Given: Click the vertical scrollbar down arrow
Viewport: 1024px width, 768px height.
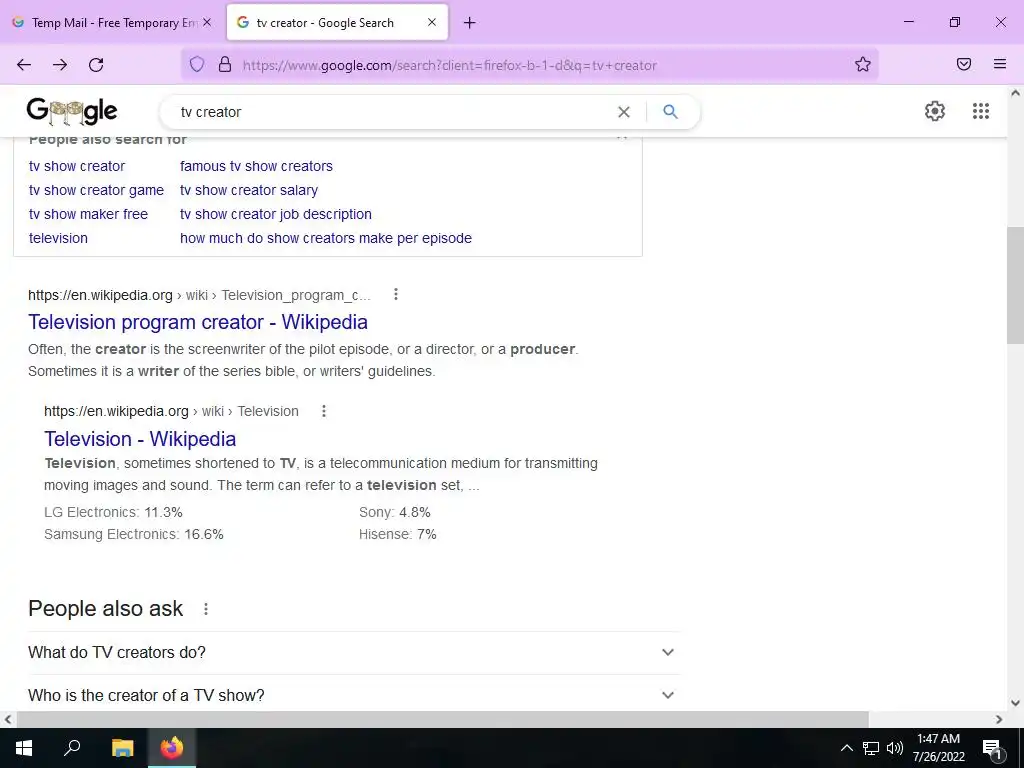Looking at the screenshot, I should (x=1015, y=703).
